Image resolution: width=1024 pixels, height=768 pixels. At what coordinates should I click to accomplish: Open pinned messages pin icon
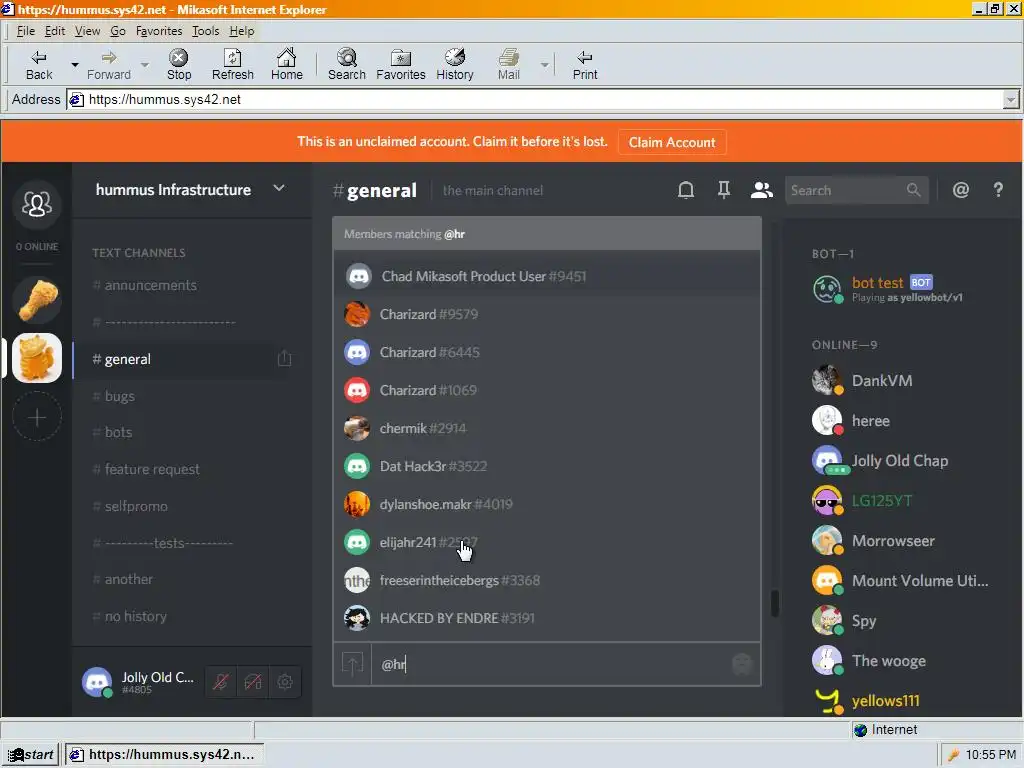(724, 190)
